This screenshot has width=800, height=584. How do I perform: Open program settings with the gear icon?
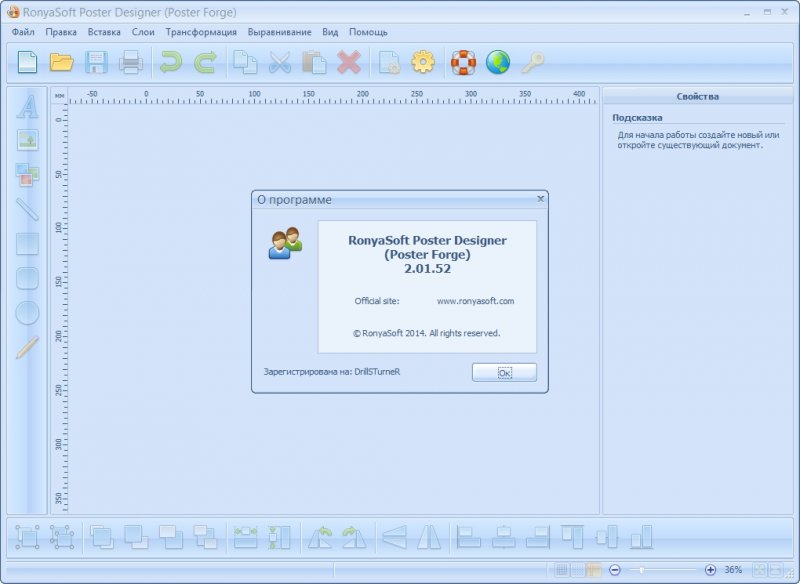click(x=423, y=63)
